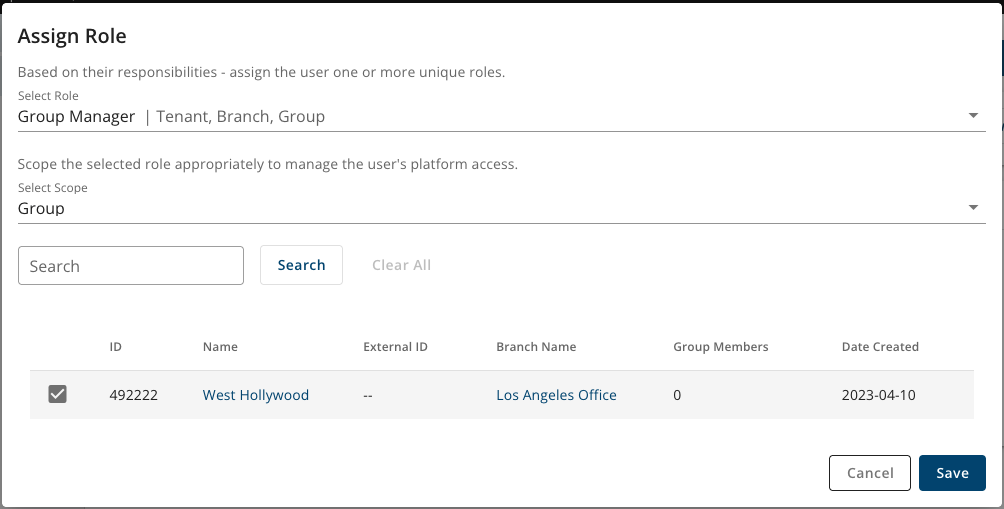Open the Select Scope dropdown

[x=501, y=208]
